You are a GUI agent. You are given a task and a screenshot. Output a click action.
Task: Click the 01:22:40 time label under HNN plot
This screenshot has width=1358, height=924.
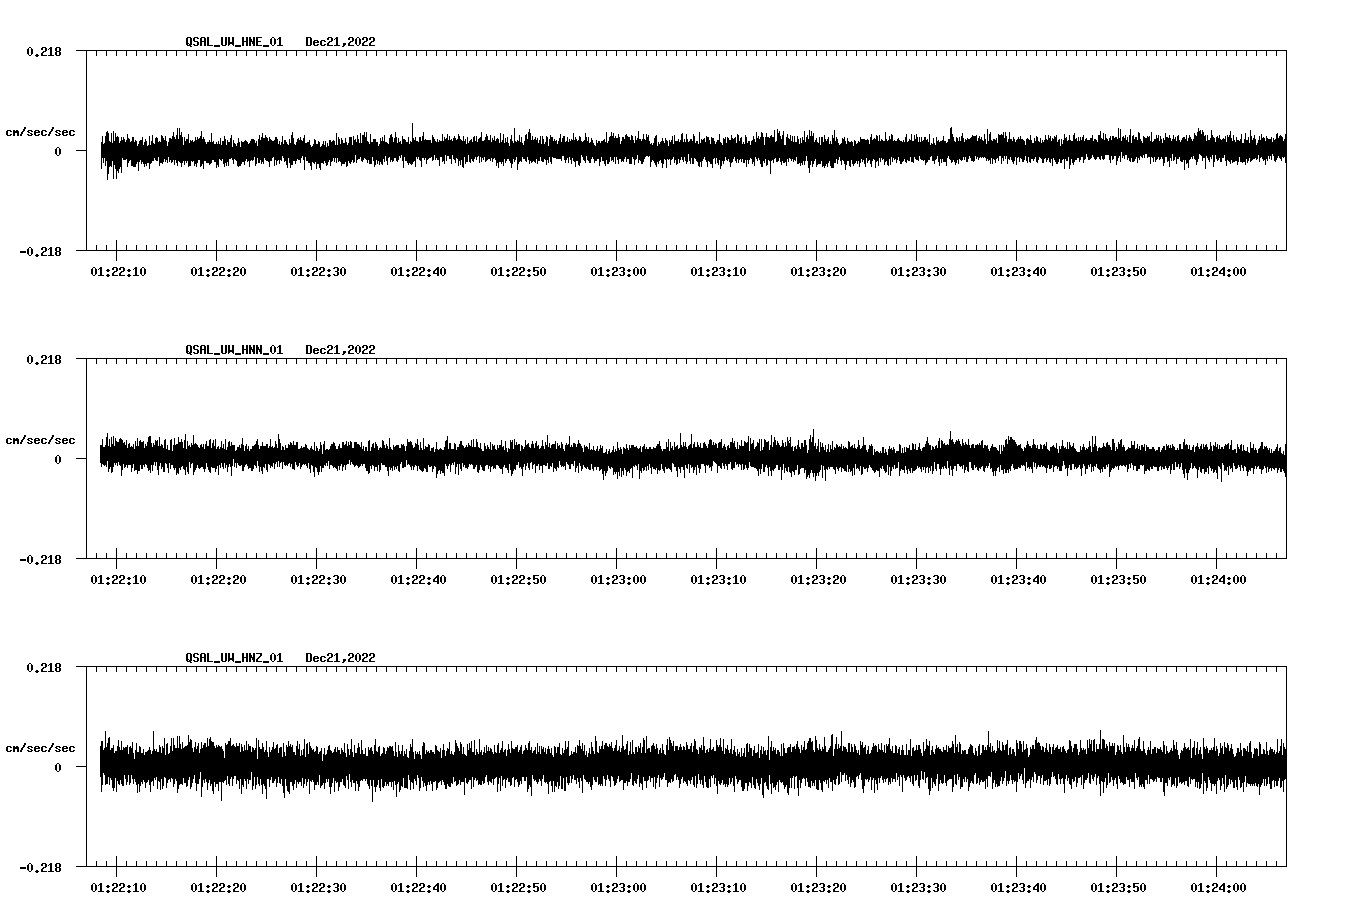pyautogui.click(x=418, y=579)
